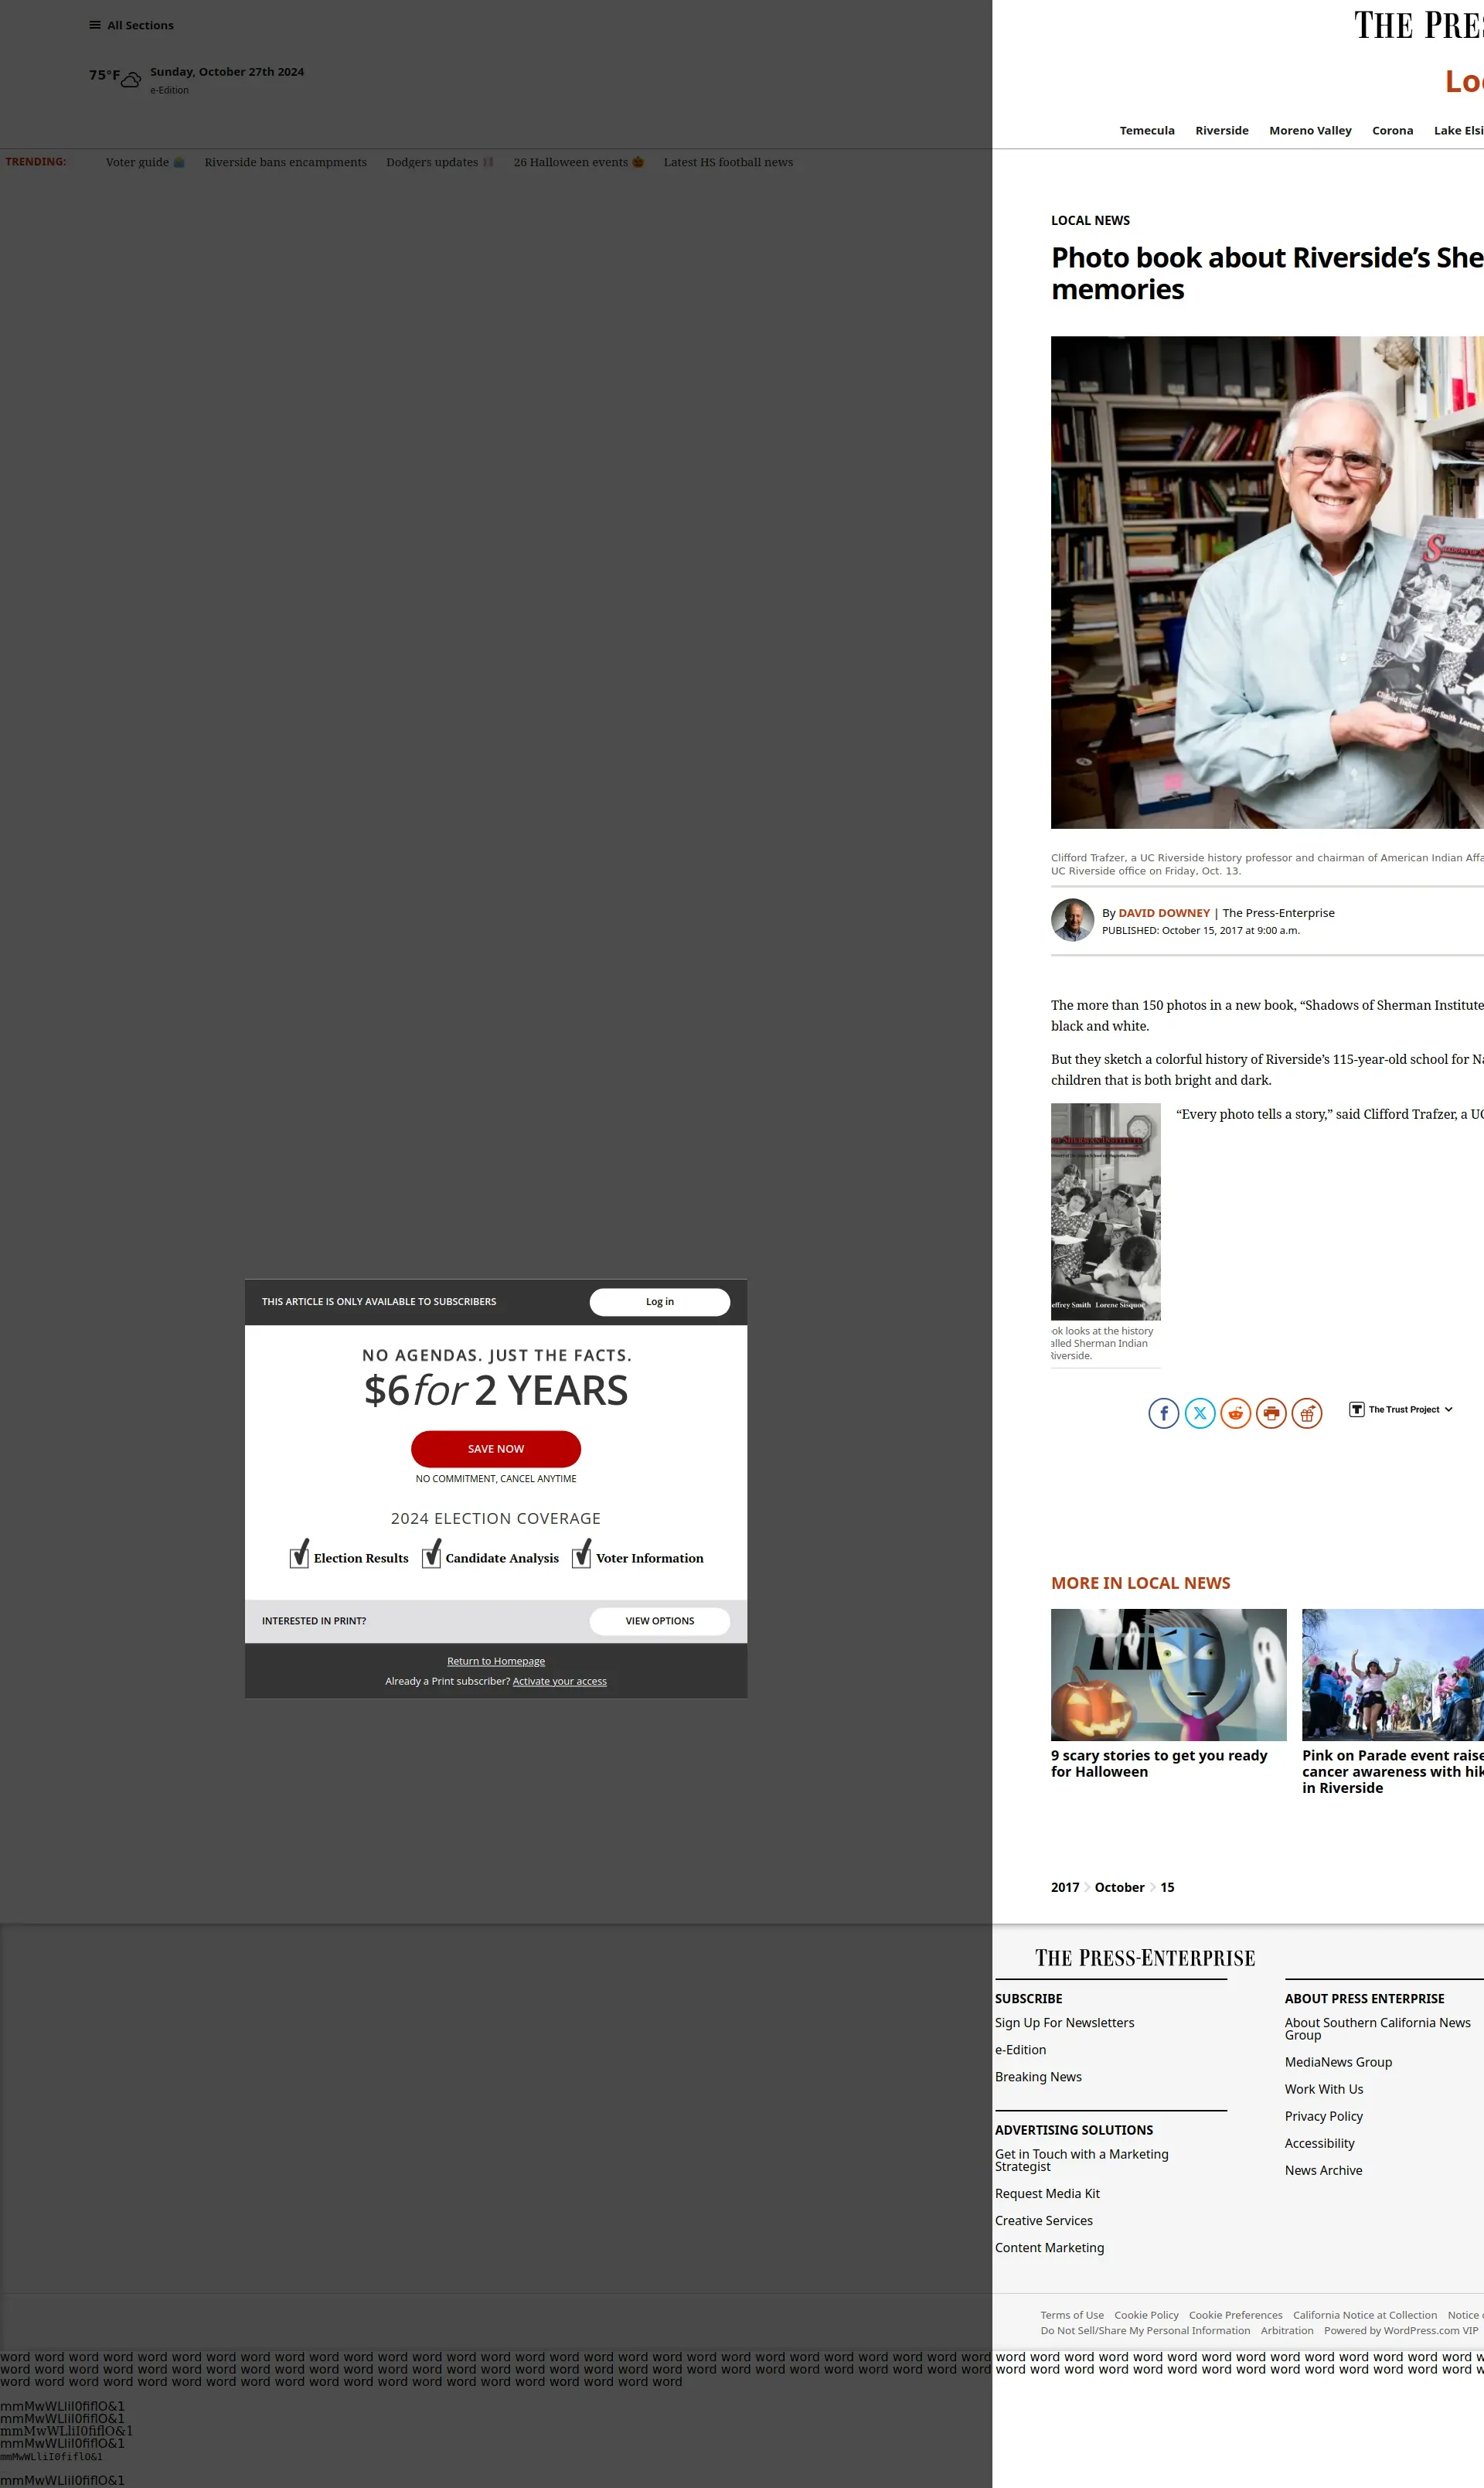Open the Moreno Valley section tab

(1310, 131)
